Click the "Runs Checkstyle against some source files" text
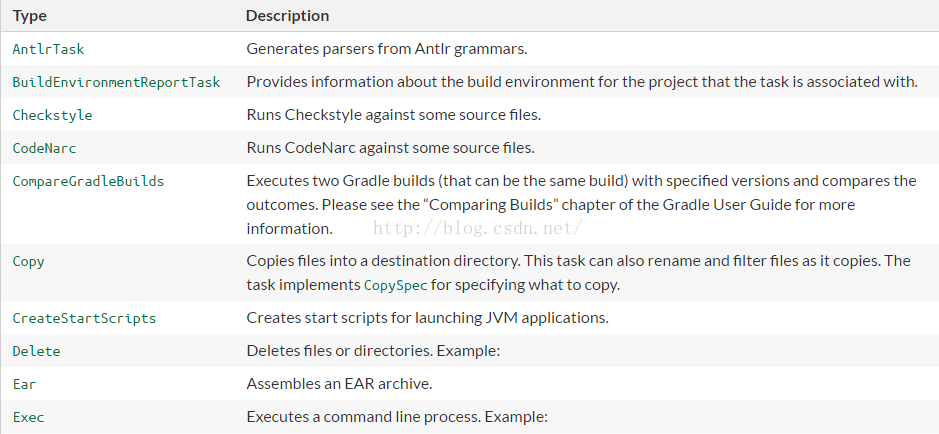This screenshot has height=434, width=939. (393, 115)
